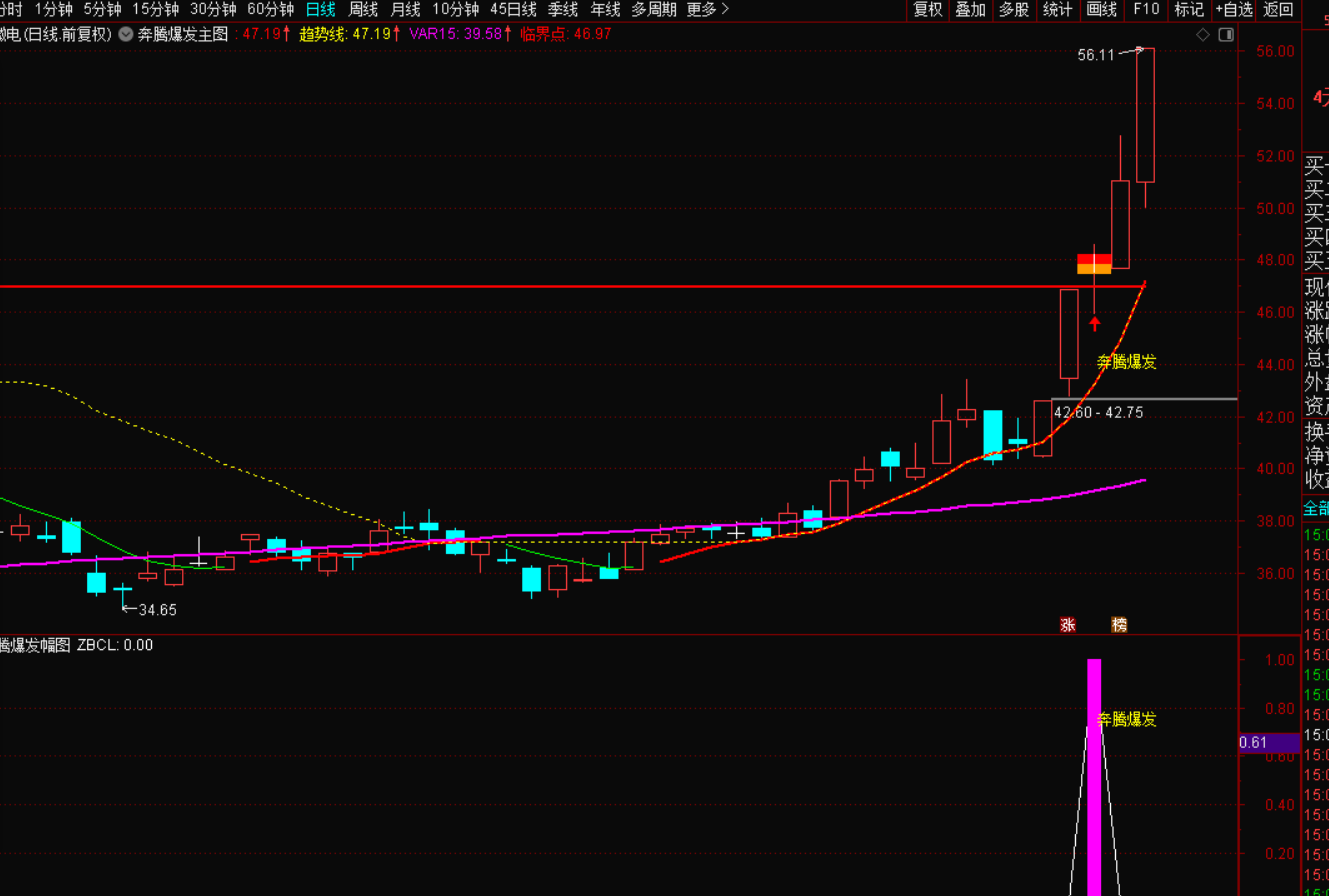Switch to the 周线 weekly period
Image resolution: width=1329 pixels, height=896 pixels.
click(363, 10)
